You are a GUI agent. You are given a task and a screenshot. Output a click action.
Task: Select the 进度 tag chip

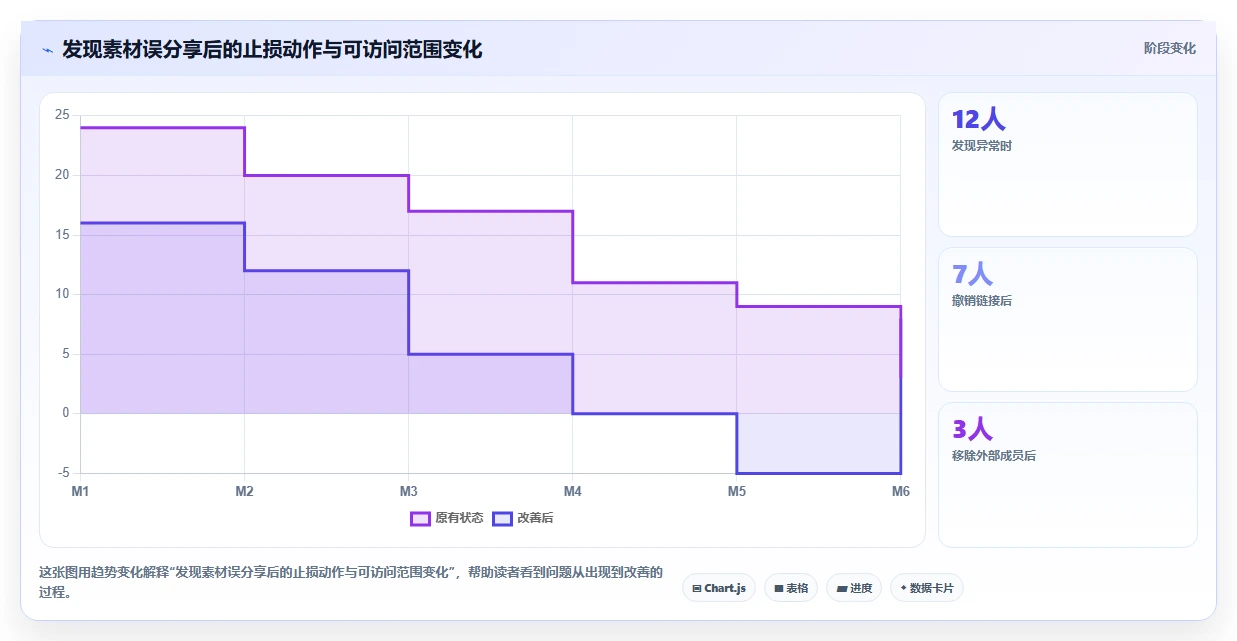[x=854, y=588]
